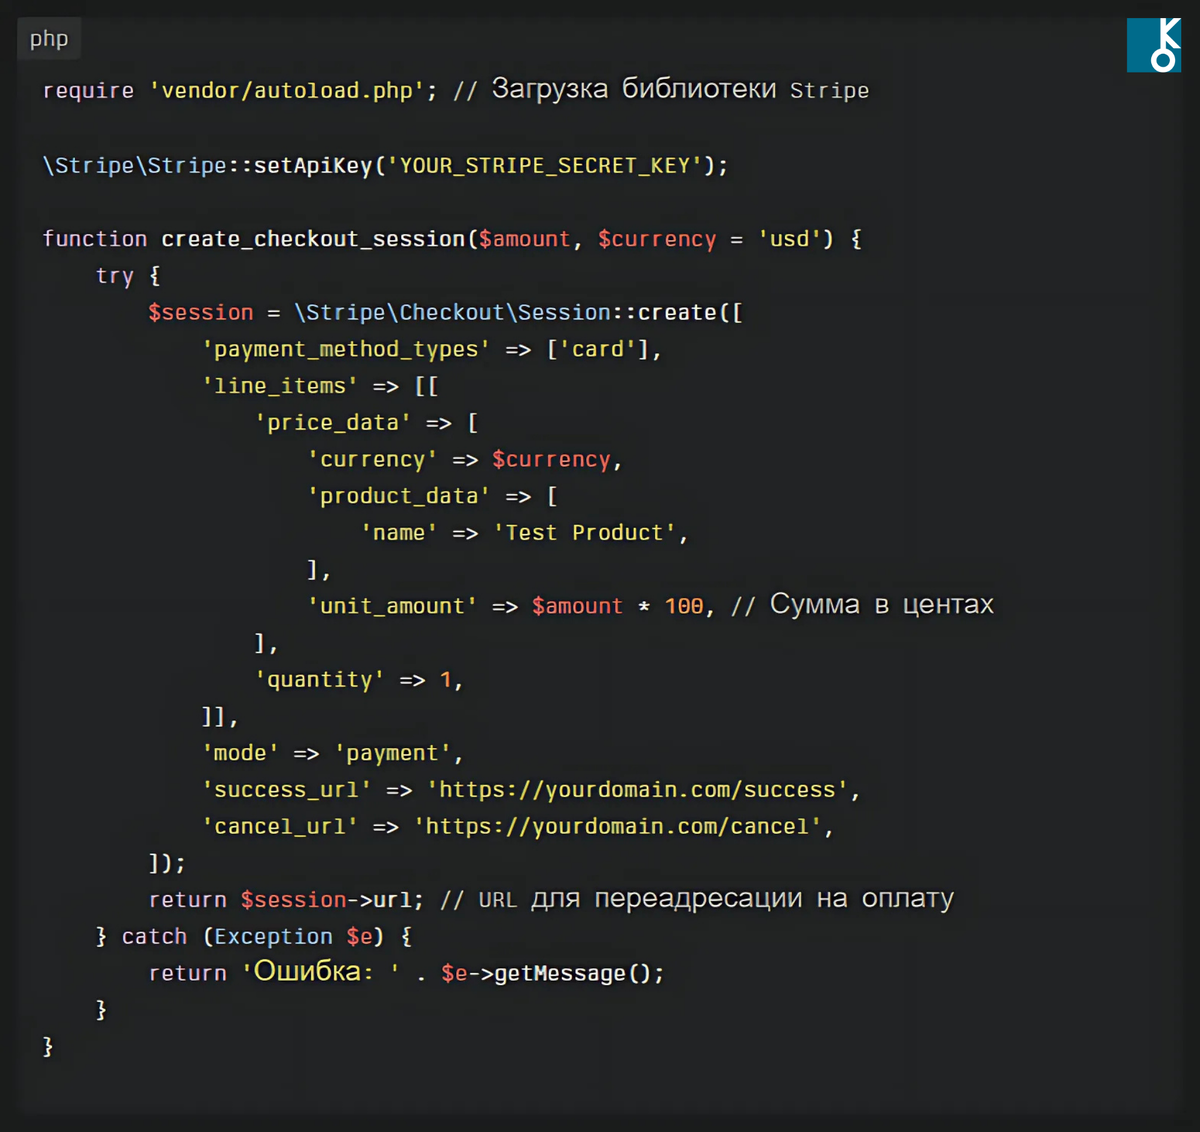Click \Stripe\Checkout\Session class reference
The image size is (1200, 1132).
coord(452,312)
